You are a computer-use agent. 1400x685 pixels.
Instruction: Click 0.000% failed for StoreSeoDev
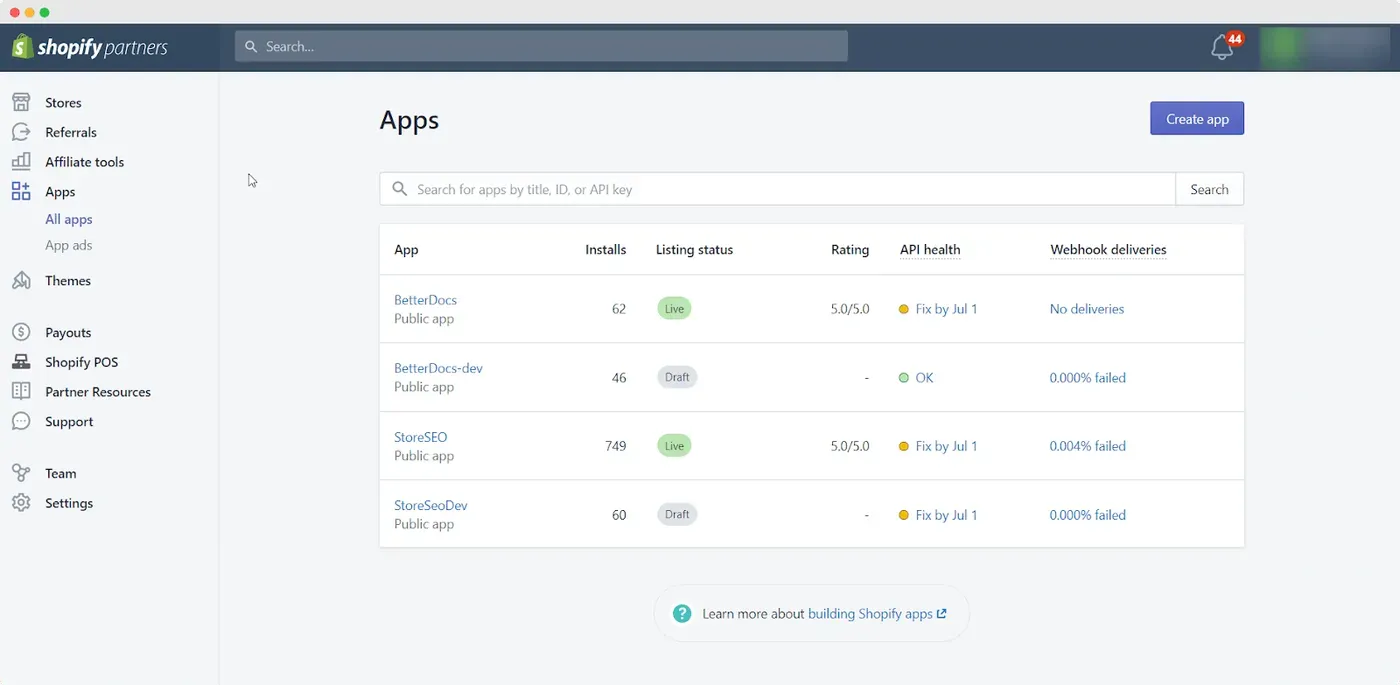(x=1087, y=515)
